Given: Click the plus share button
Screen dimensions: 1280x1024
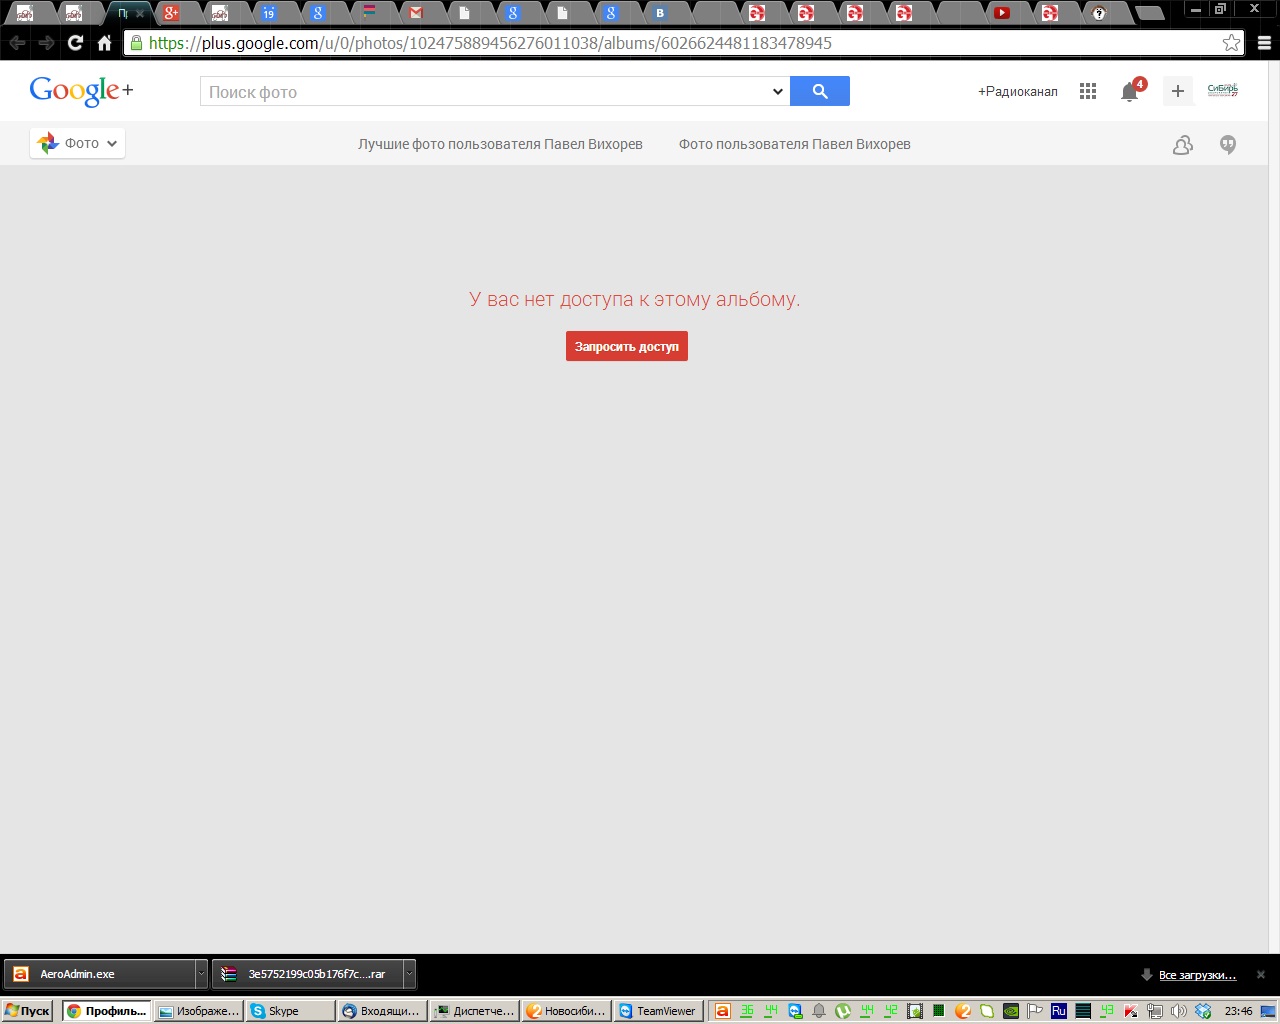Looking at the screenshot, I should [1178, 91].
